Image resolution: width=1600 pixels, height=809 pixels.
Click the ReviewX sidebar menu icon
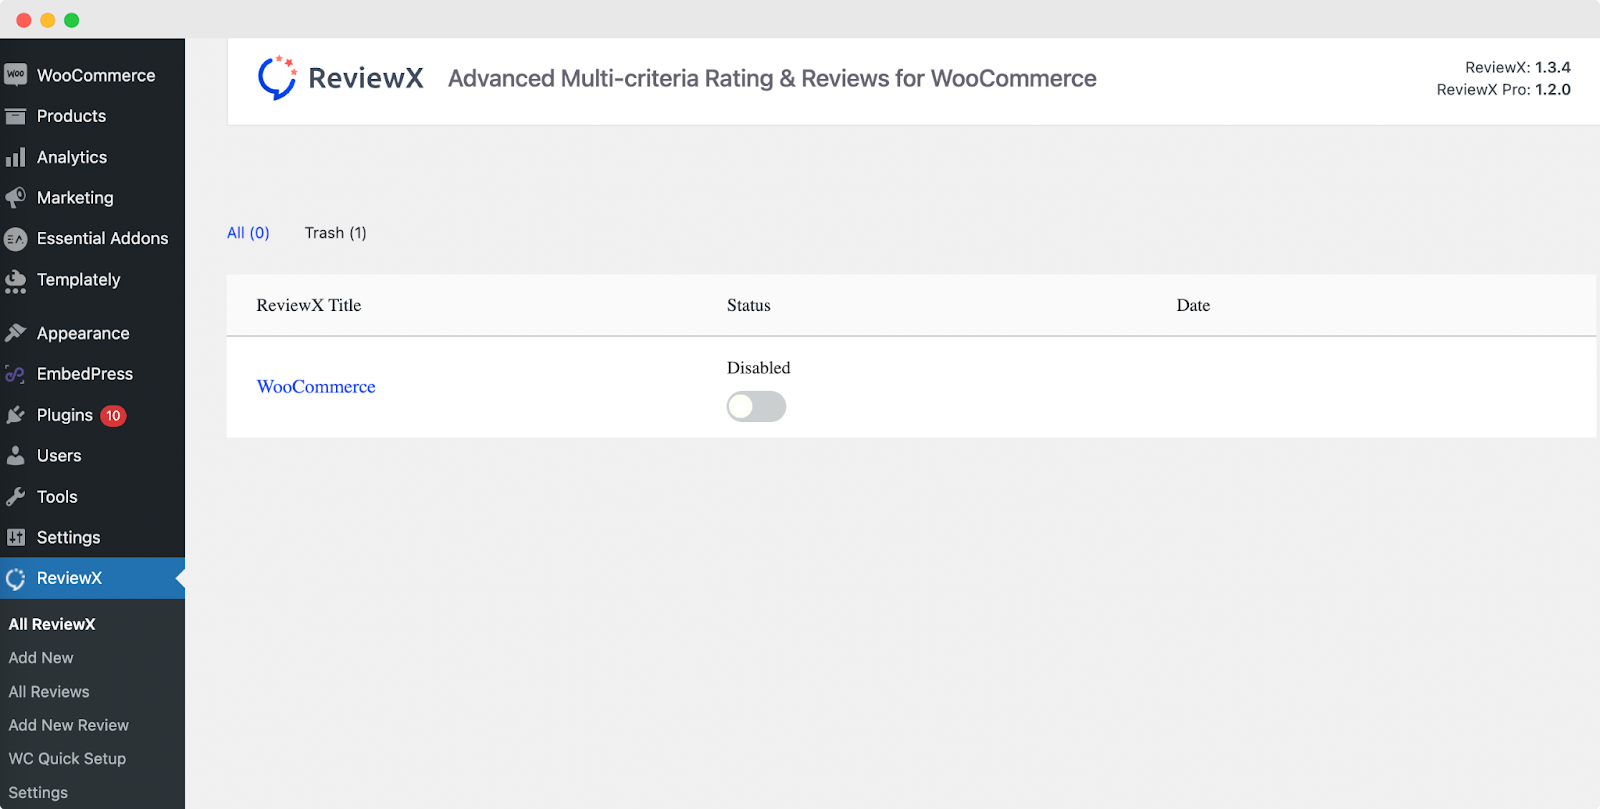(x=15, y=578)
